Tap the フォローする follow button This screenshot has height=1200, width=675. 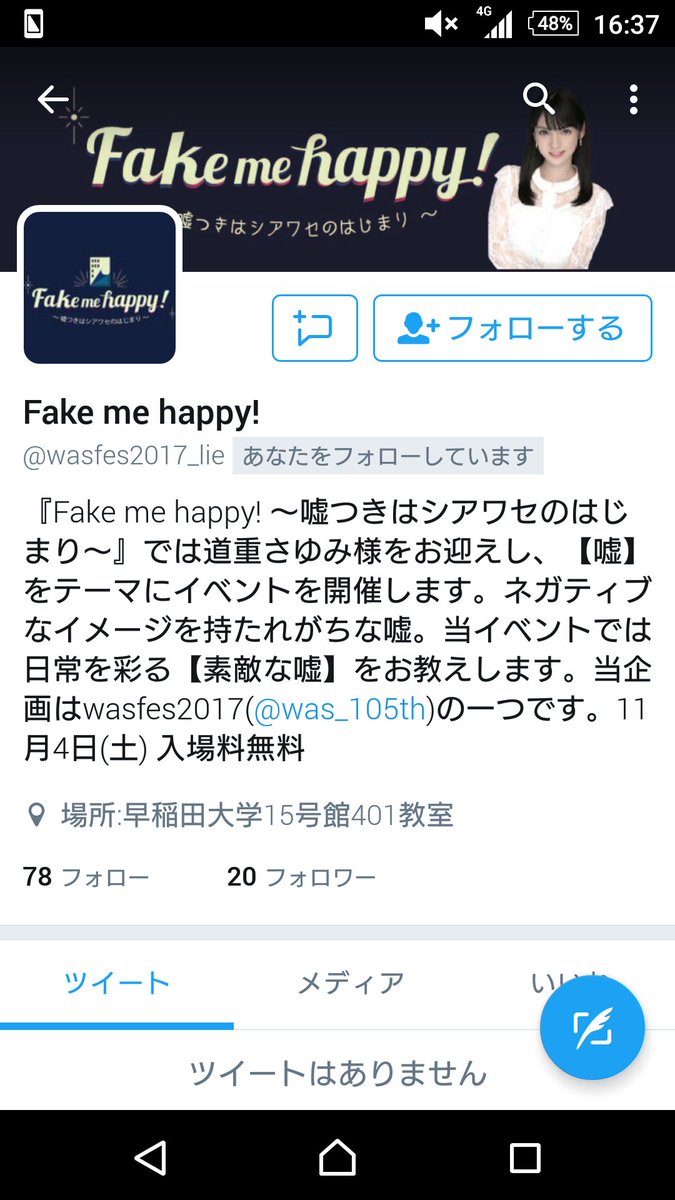click(512, 328)
